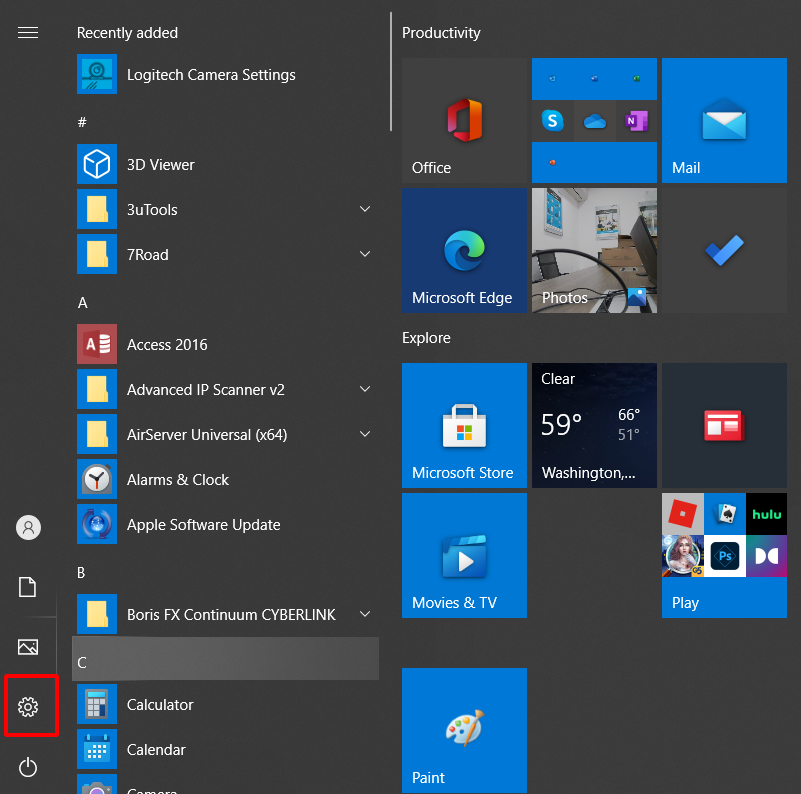Expand the AirServer Universal (x64) folder
This screenshot has height=794, width=801.
coord(365,435)
